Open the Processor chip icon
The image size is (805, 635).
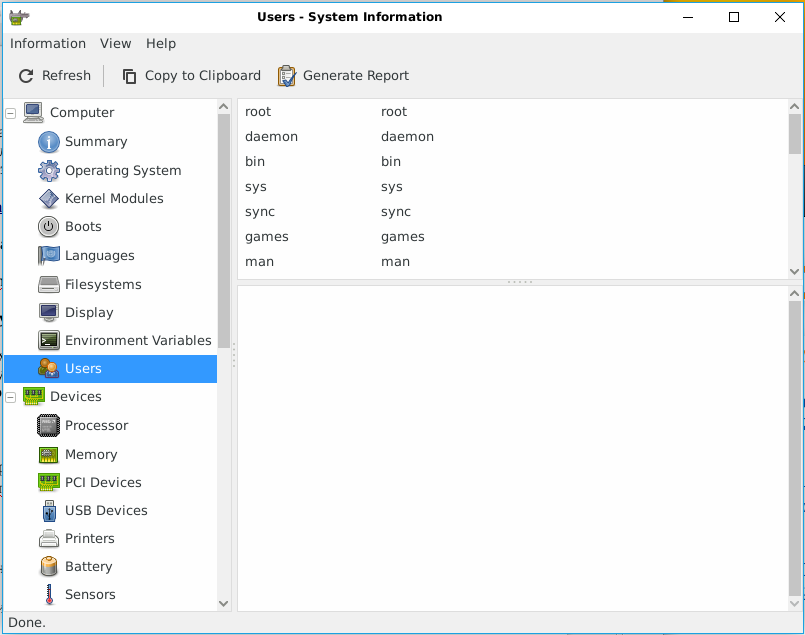point(49,426)
